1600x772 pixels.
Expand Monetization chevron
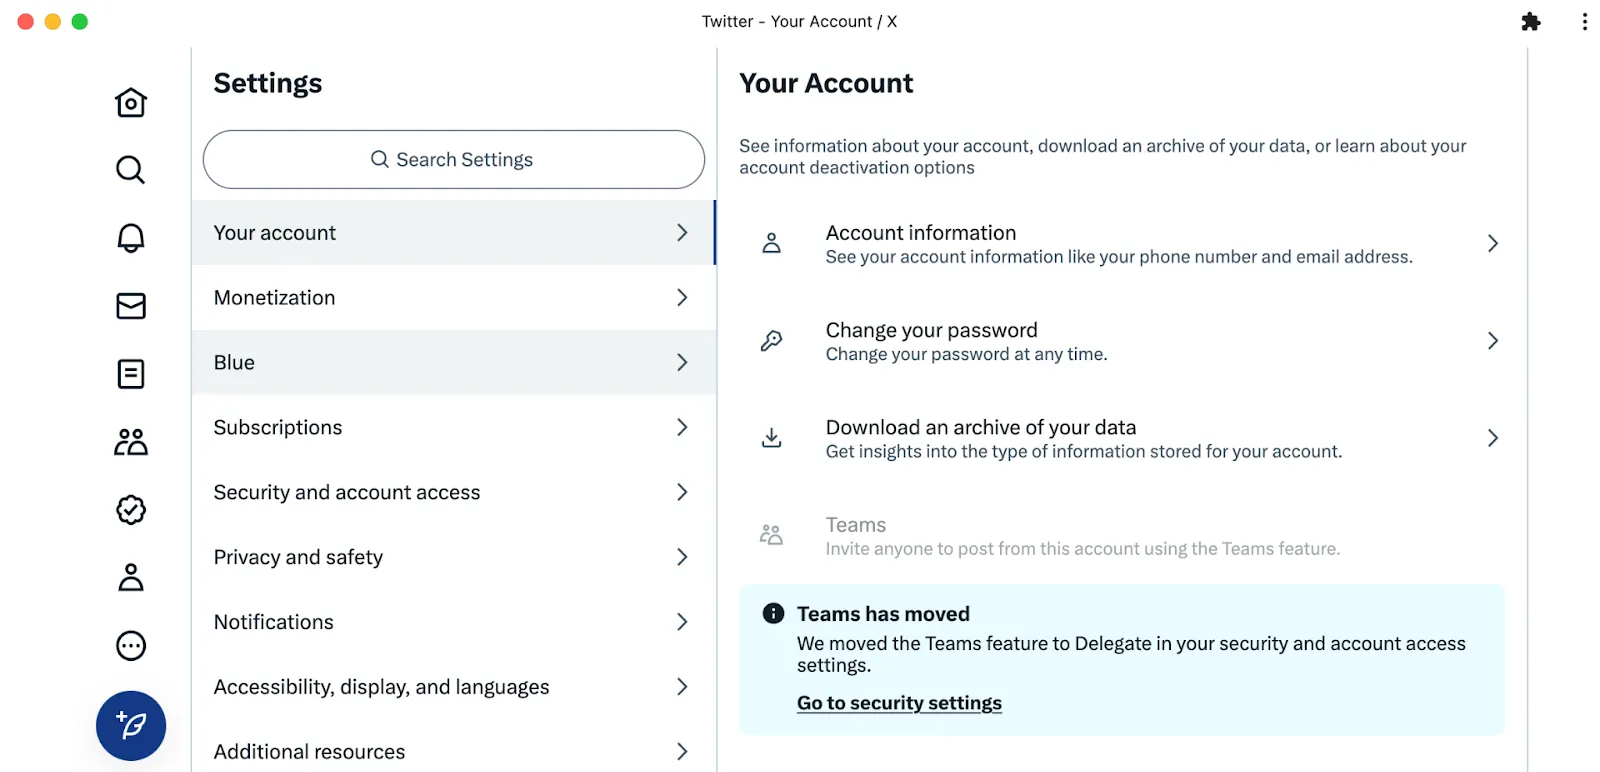coord(682,297)
